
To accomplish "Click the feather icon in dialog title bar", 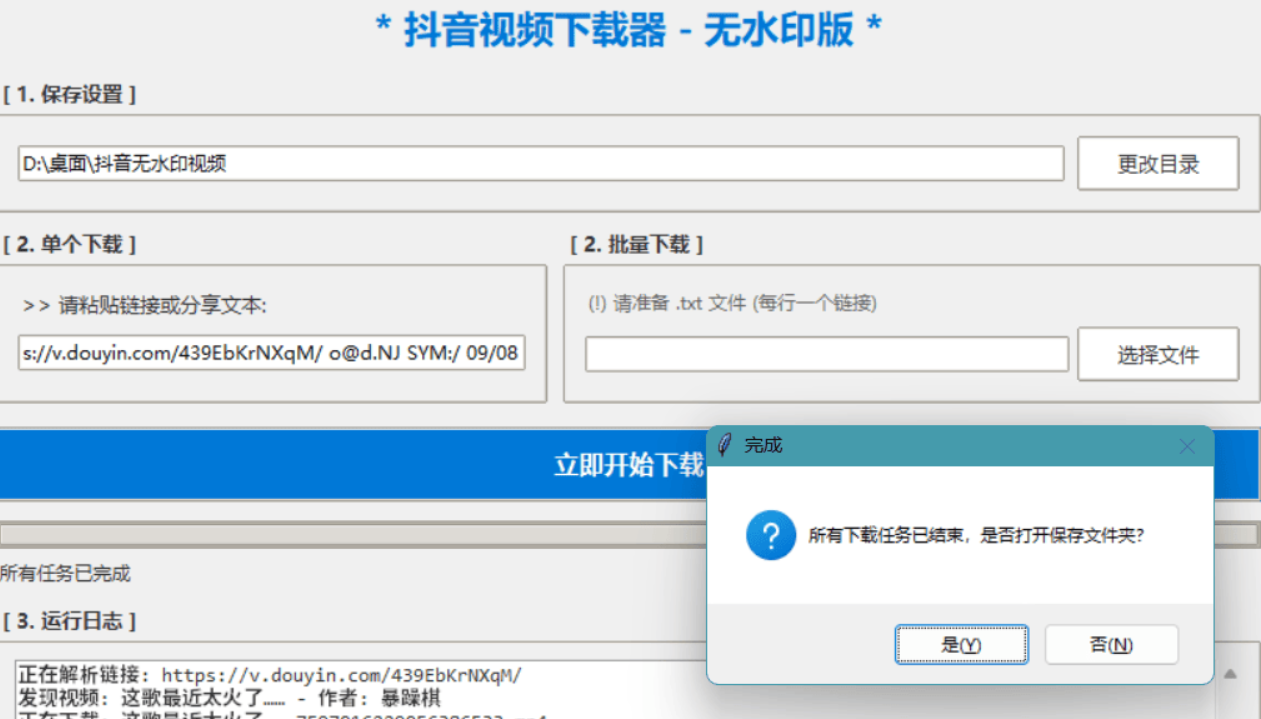I will click(725, 445).
